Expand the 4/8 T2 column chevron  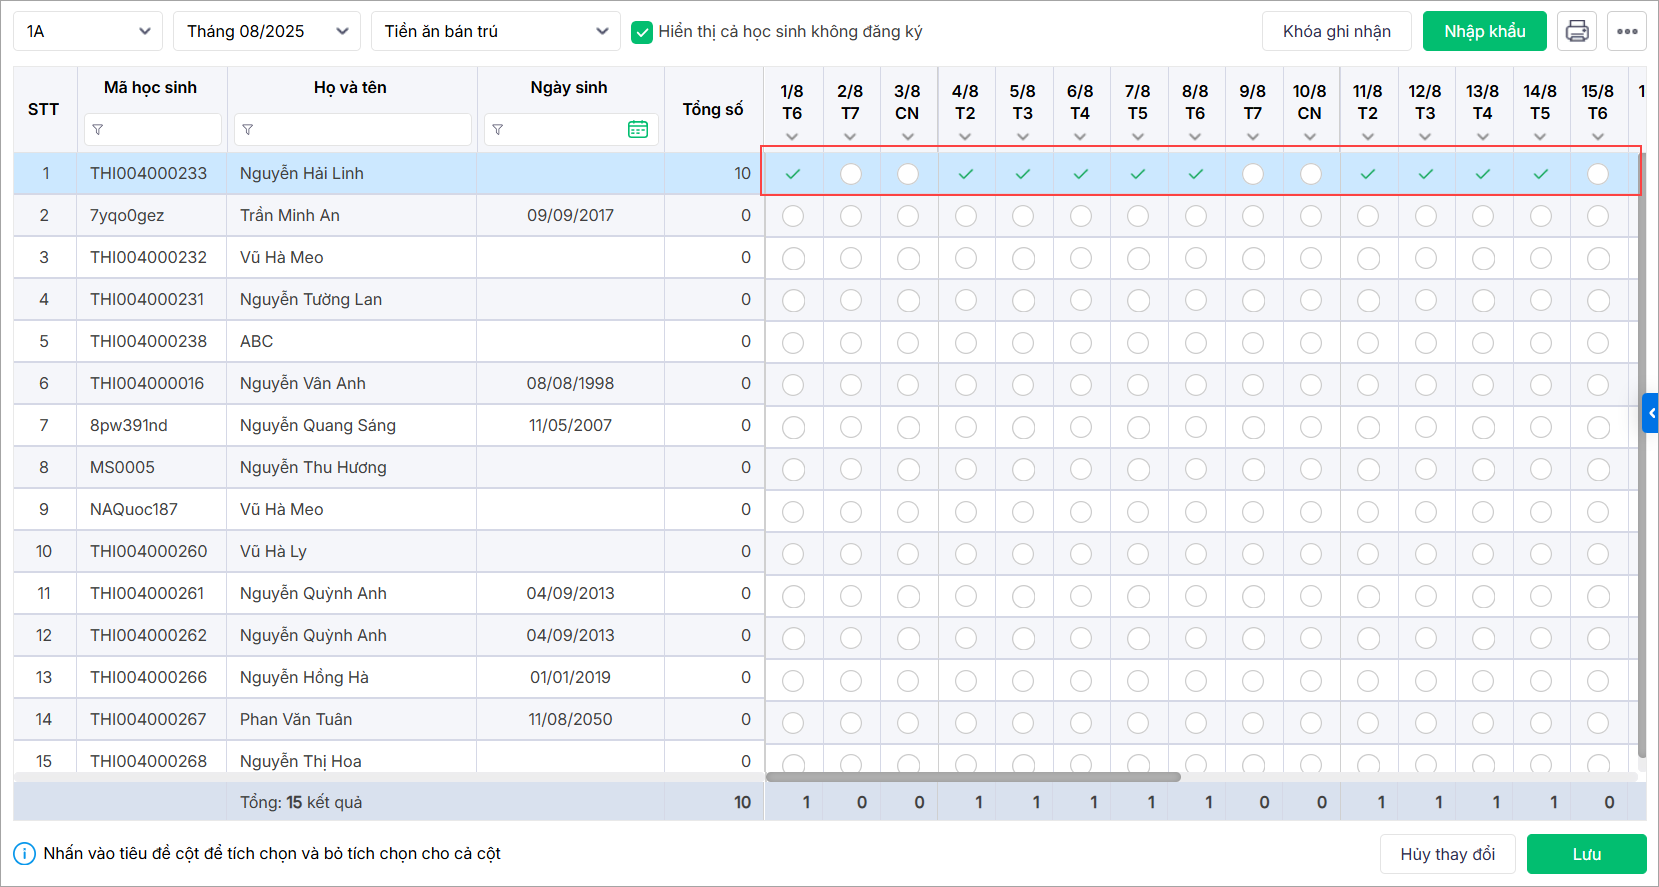pos(965,137)
